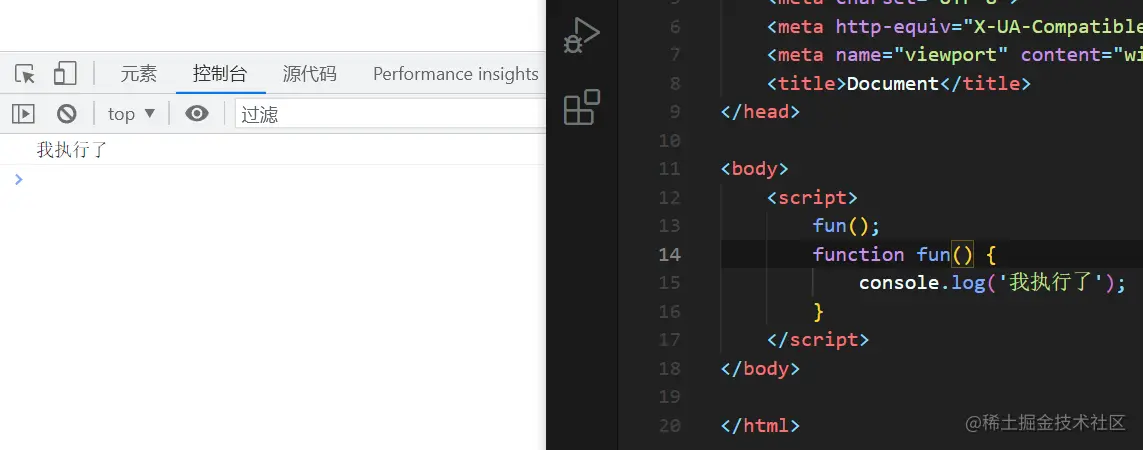
Task: Open the top context dropdown
Action: [132, 114]
